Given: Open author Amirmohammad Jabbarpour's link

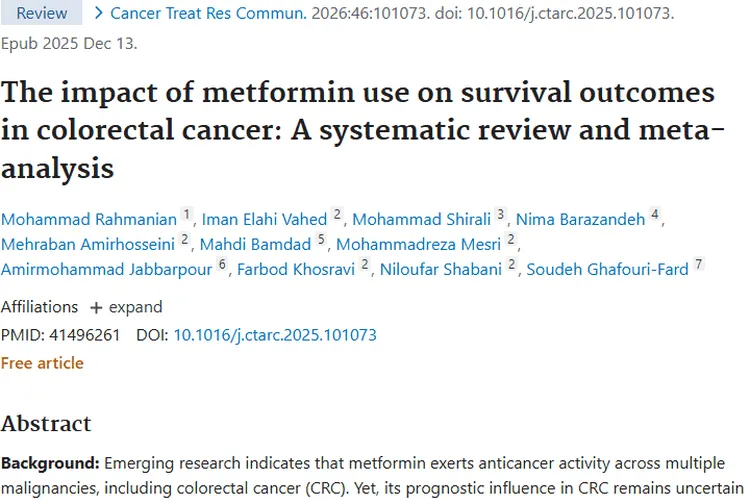Looking at the screenshot, I should (x=106, y=270).
